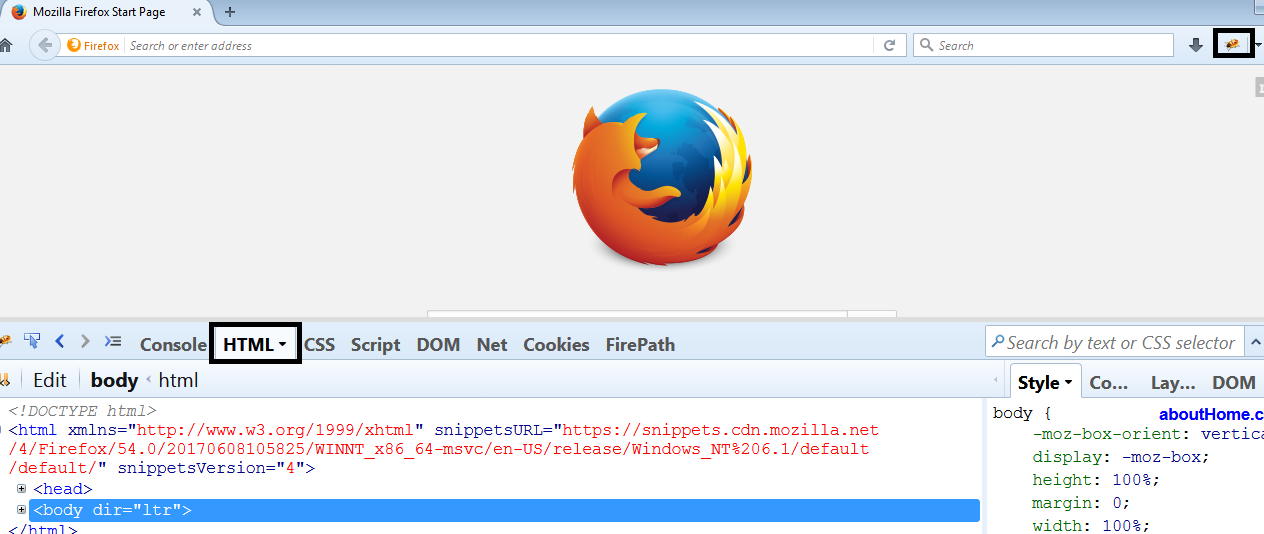Image resolution: width=1264 pixels, height=534 pixels.
Task: Click the Home icon in the toolbar
Action: [5, 45]
